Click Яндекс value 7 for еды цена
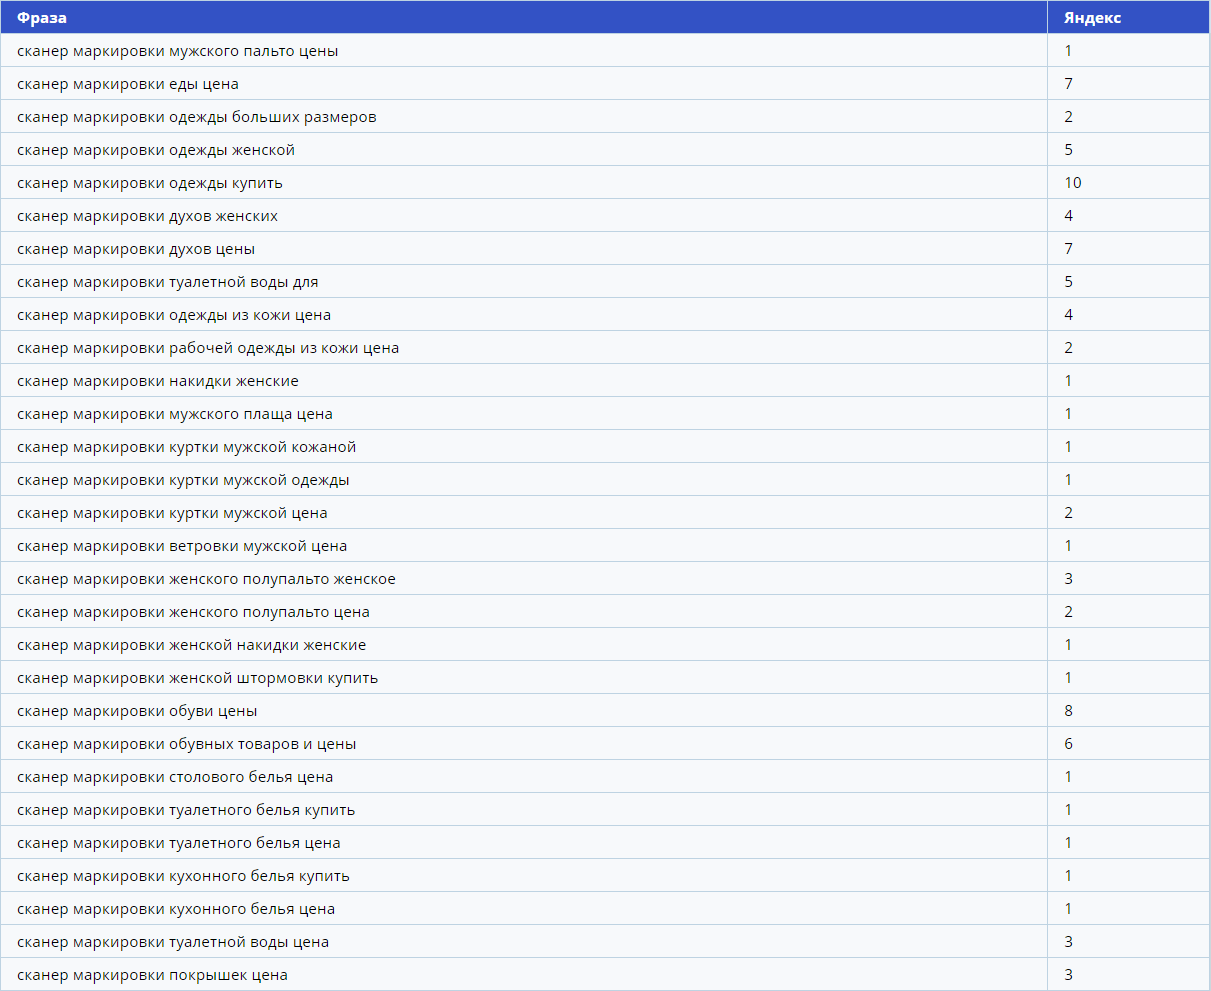 [1069, 84]
